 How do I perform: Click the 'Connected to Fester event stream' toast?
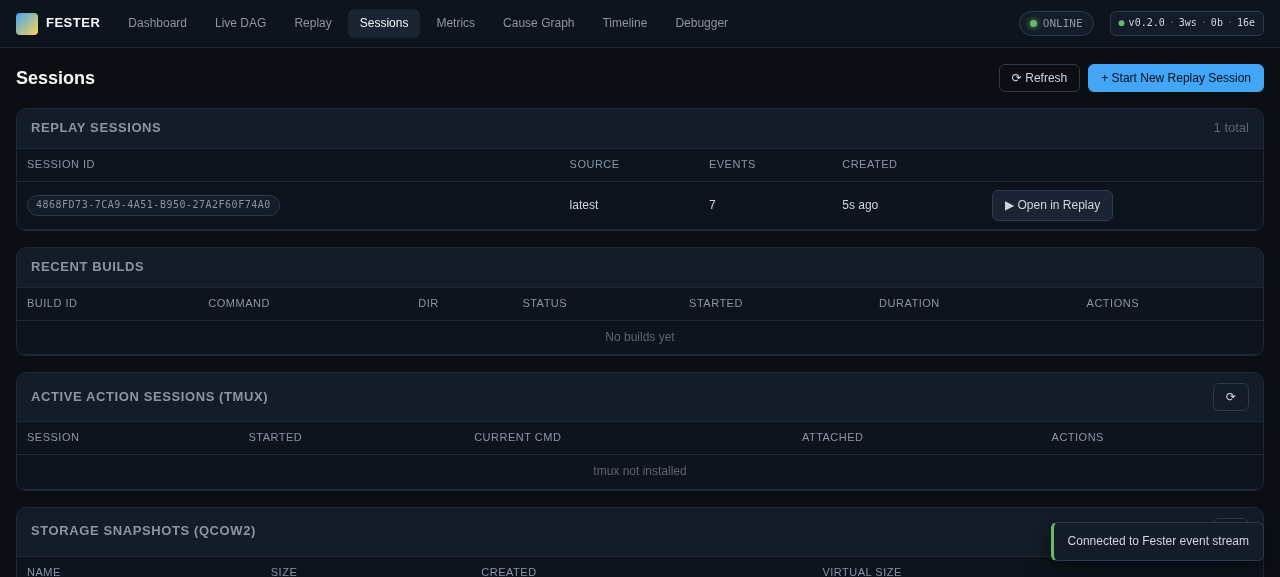click(1157, 541)
